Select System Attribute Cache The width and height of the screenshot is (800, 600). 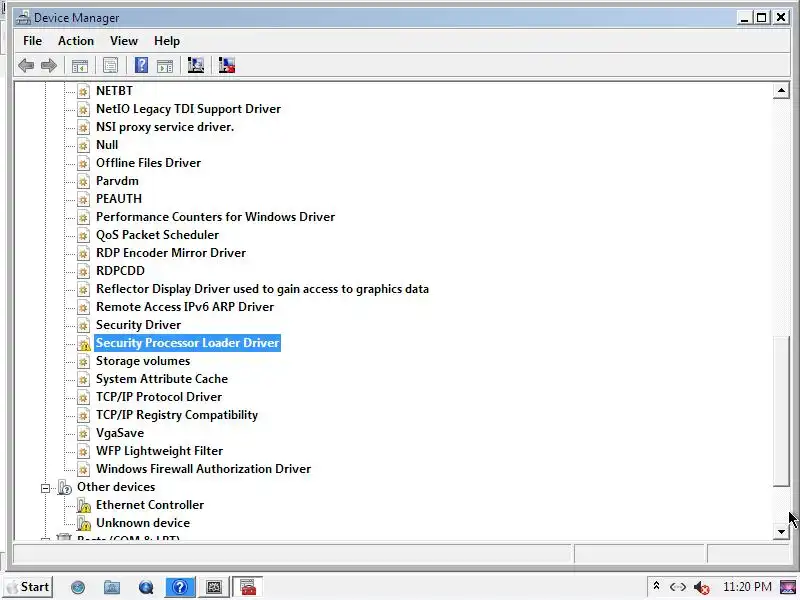pyautogui.click(x=162, y=379)
